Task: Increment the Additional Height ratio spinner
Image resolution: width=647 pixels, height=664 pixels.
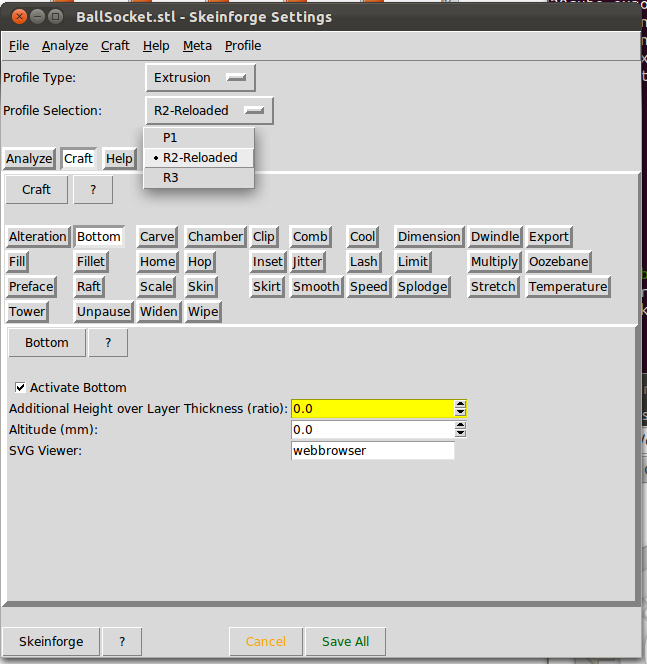Action: (x=460, y=404)
